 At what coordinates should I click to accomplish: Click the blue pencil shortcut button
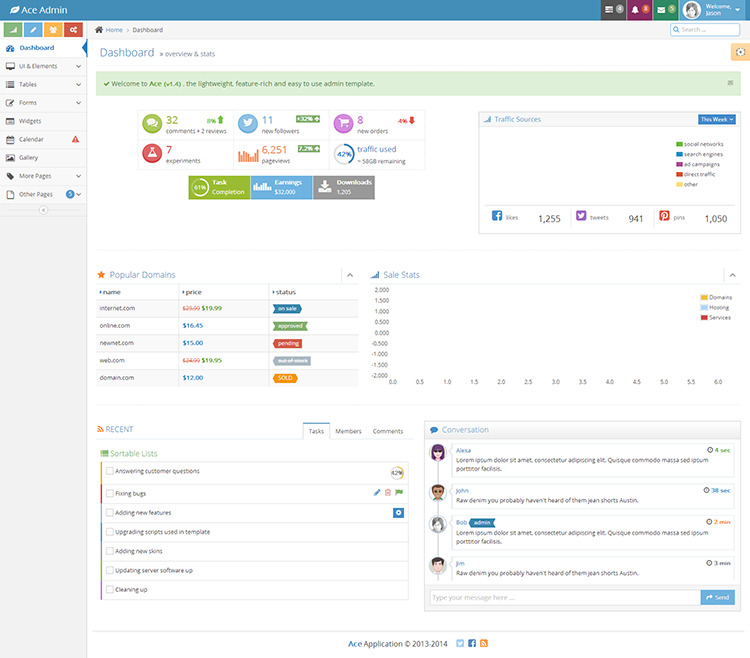point(33,30)
